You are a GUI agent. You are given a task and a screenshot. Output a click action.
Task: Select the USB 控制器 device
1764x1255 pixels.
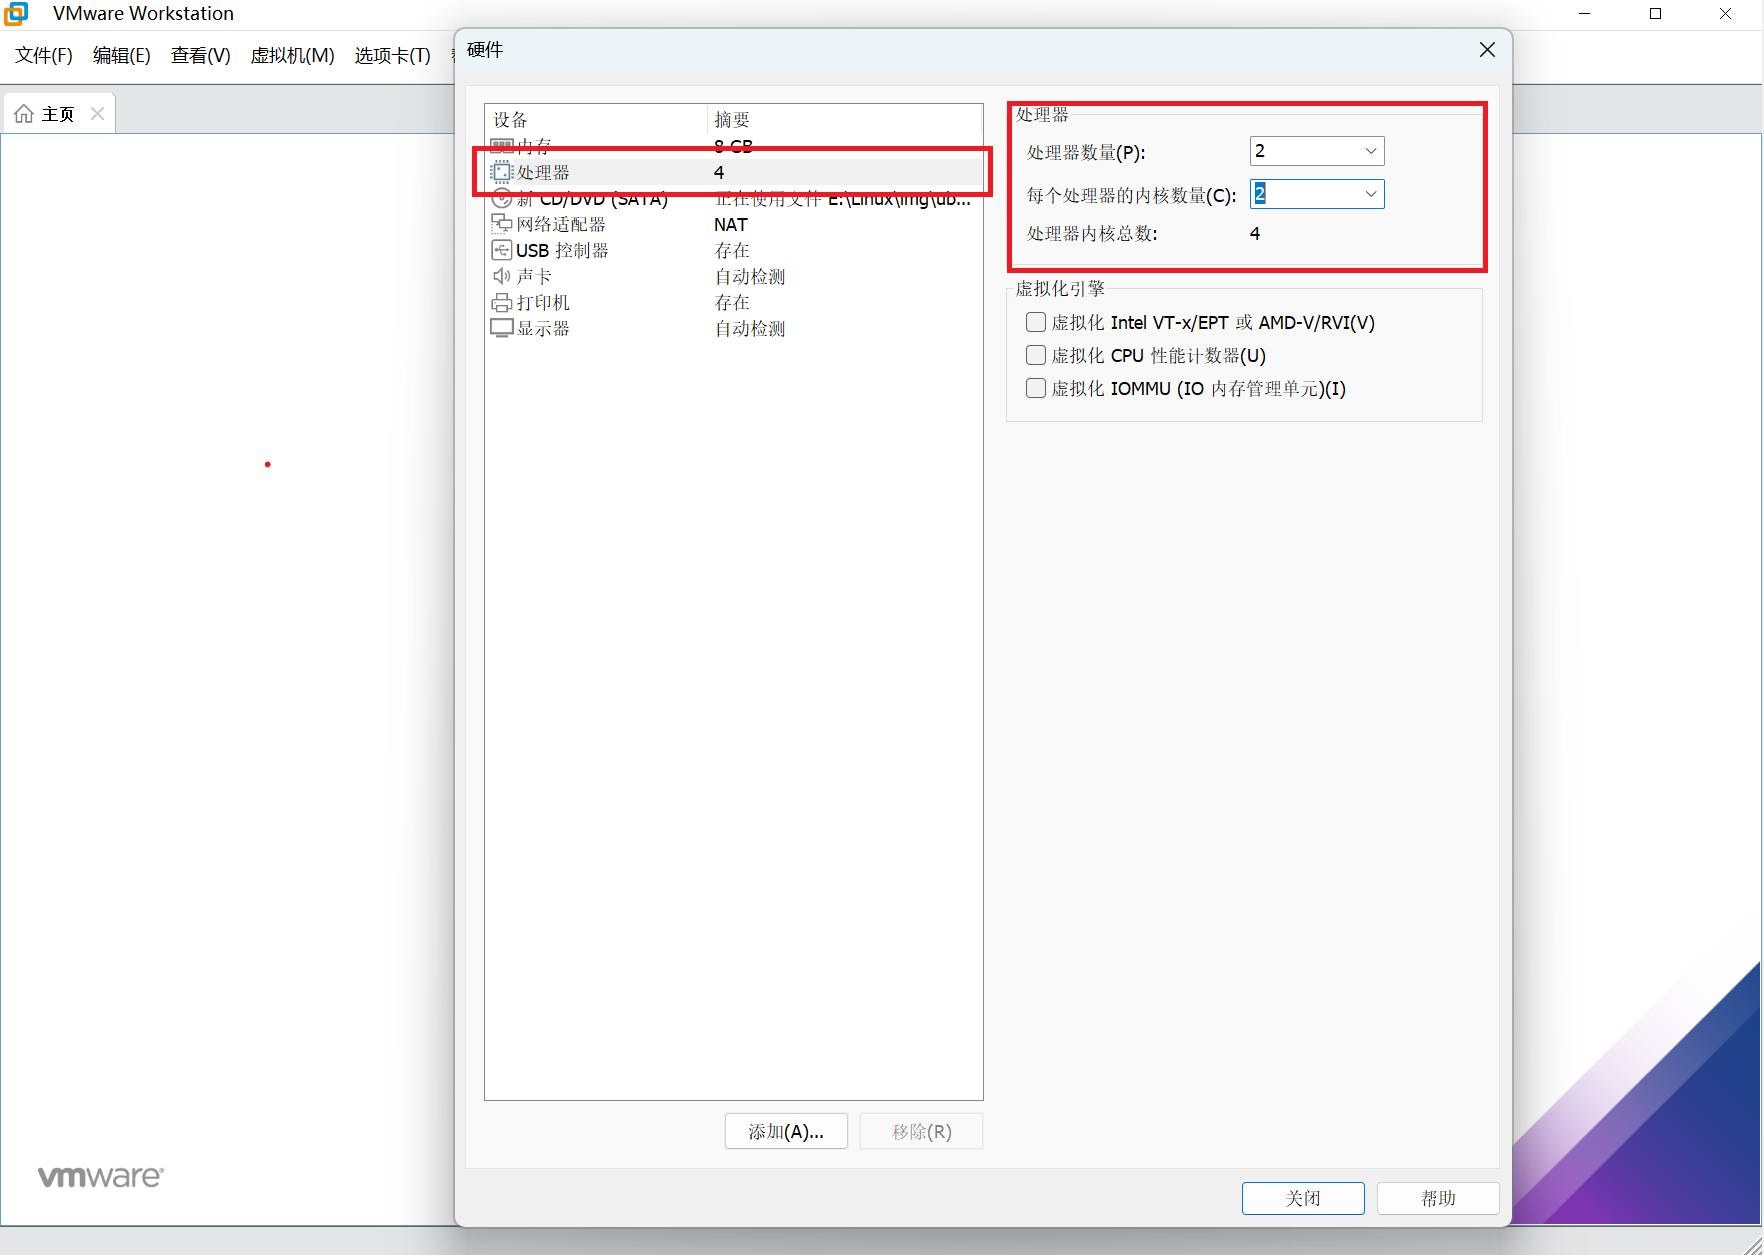(x=562, y=250)
